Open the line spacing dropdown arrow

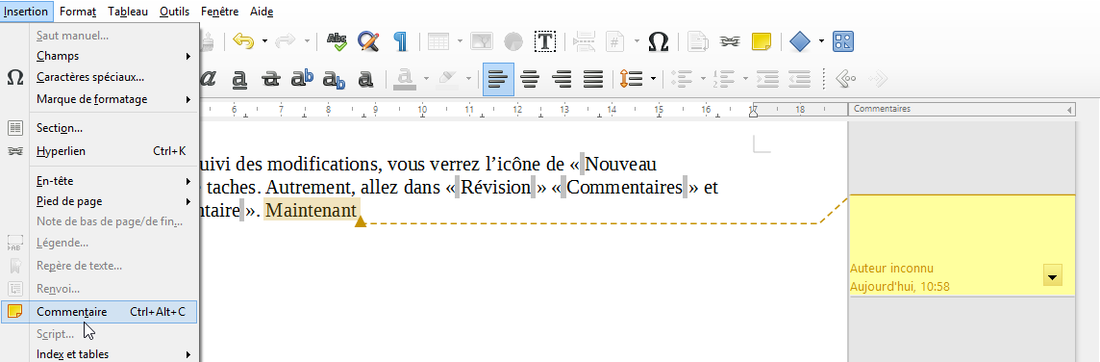point(653,79)
